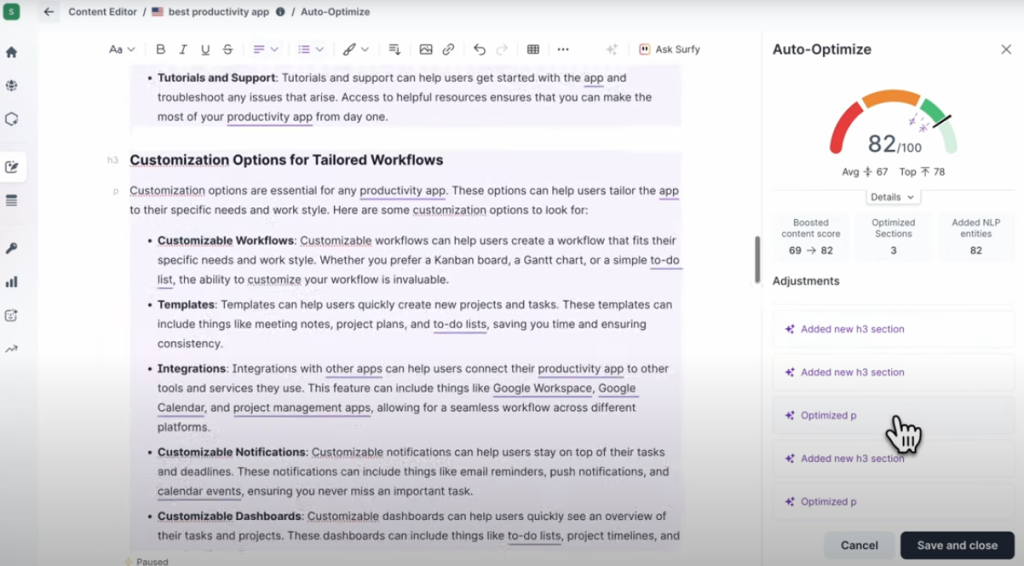Insert a table from the toolbar
The width and height of the screenshot is (1024, 566).
[533, 49]
